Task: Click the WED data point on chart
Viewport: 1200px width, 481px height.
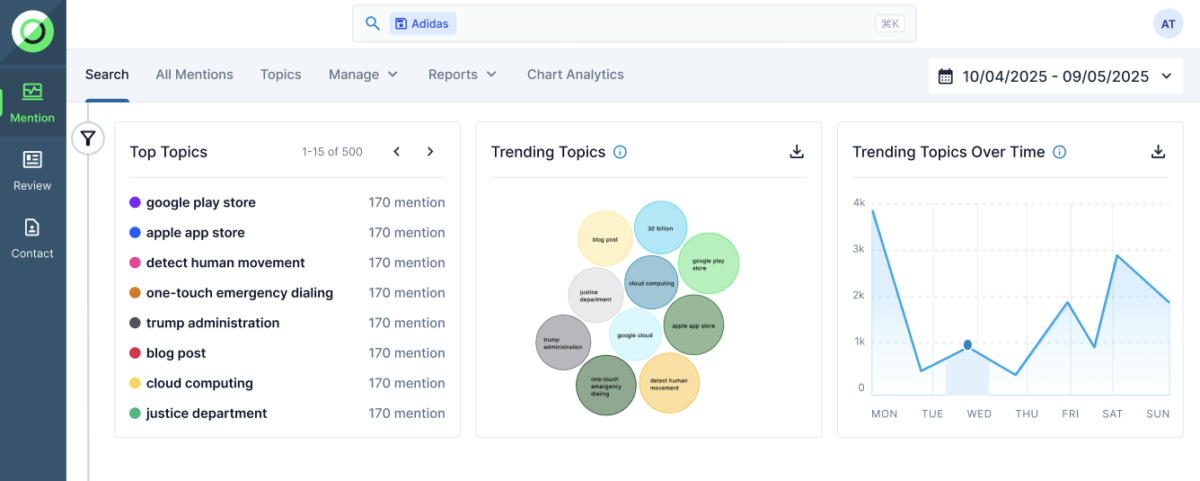Action: [x=967, y=345]
